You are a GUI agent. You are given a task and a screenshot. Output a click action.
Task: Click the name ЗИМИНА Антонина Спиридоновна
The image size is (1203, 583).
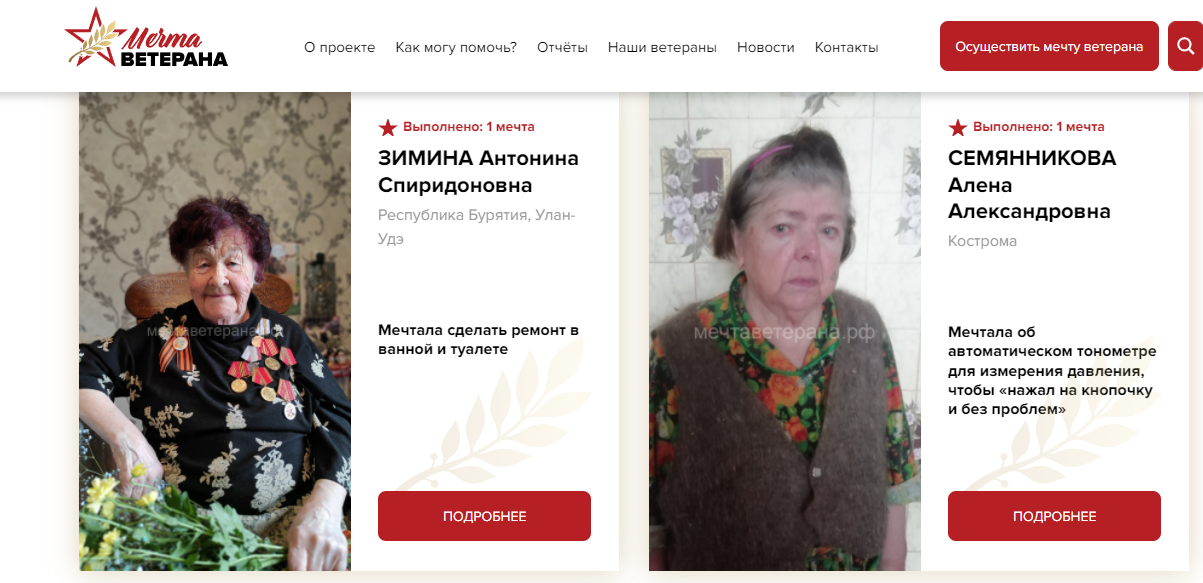(478, 172)
